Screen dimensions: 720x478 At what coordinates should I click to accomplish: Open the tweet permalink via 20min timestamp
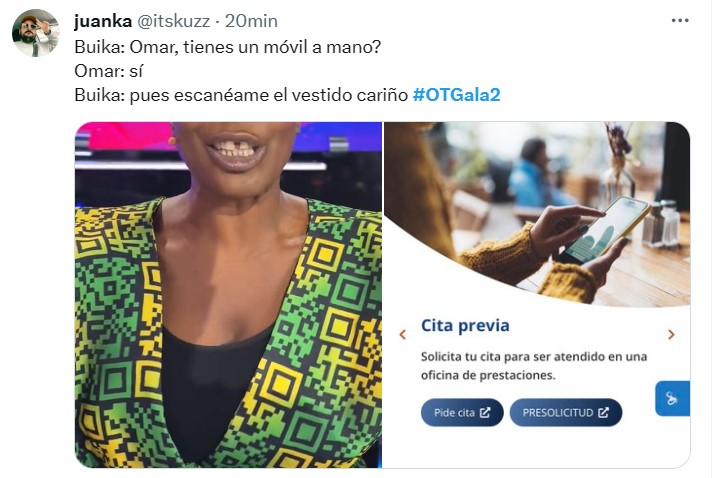[x=251, y=21]
